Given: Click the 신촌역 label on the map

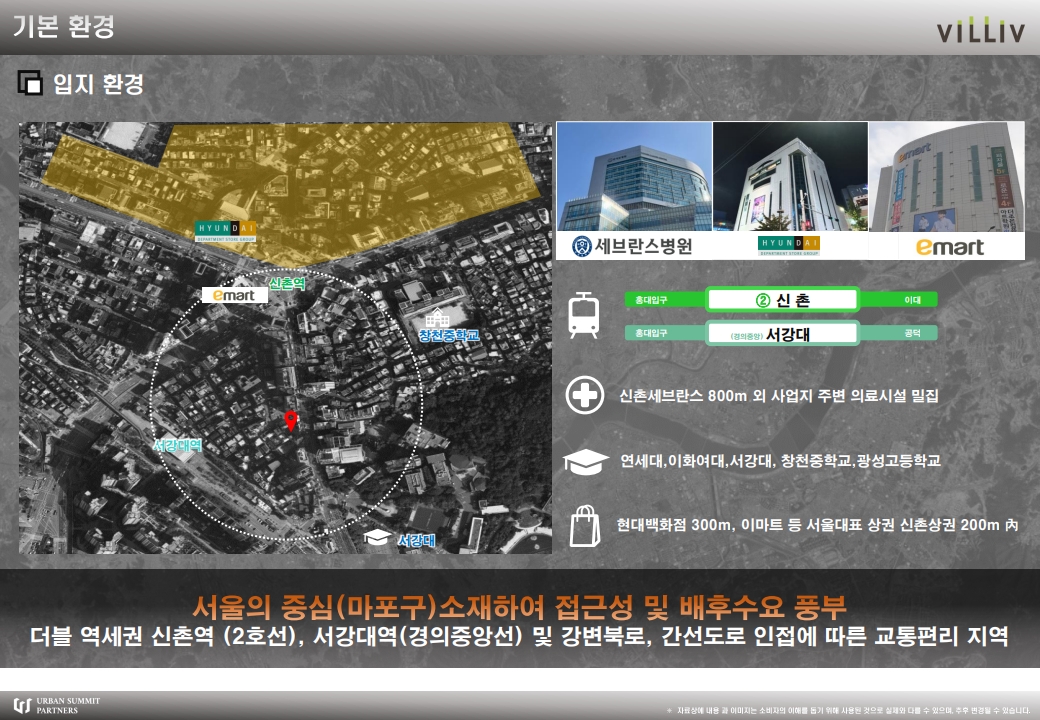Looking at the screenshot, I should (x=287, y=284).
